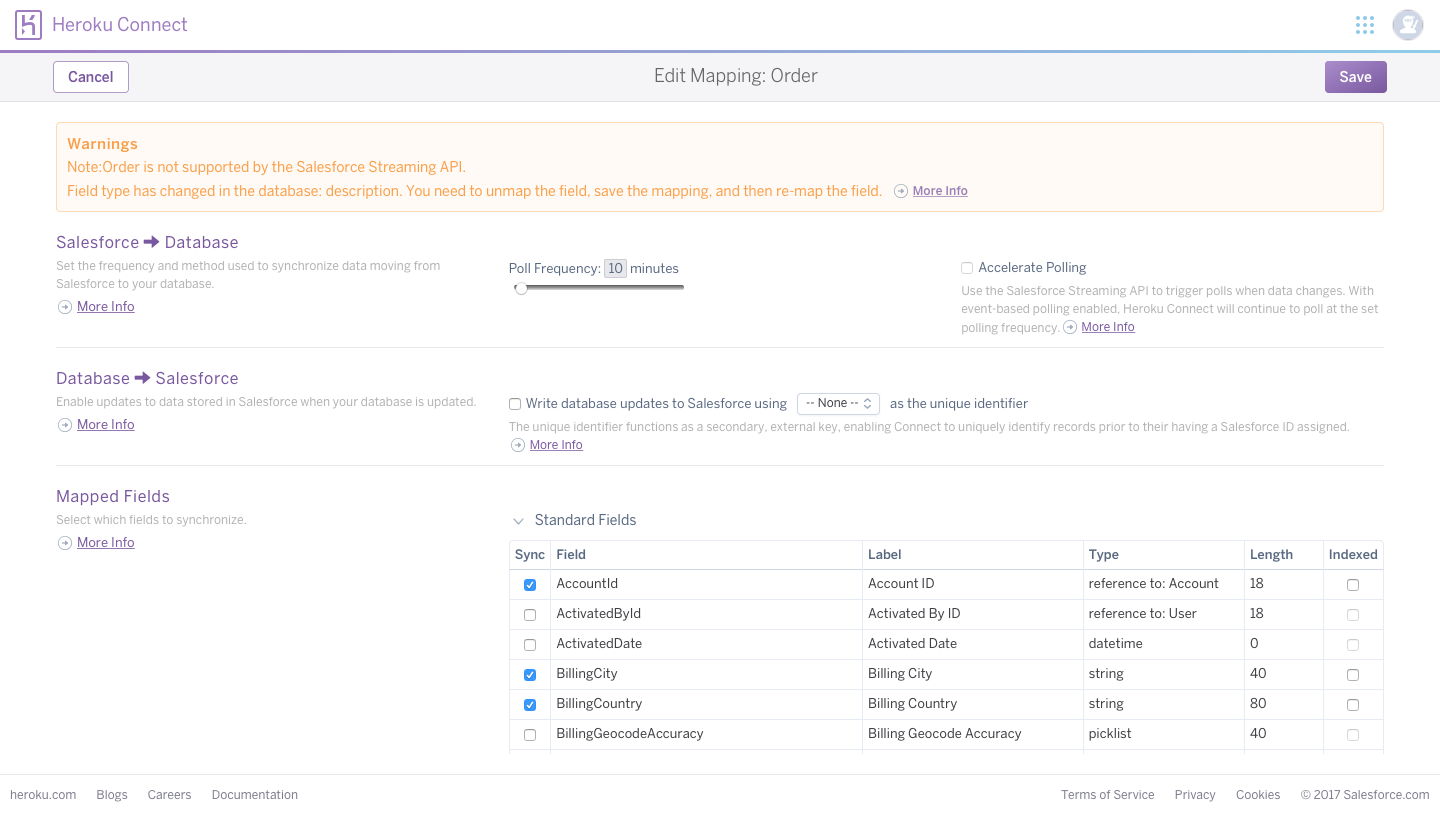Open the unique identifier None dropdown
The image size is (1440, 816).
[x=838, y=404]
